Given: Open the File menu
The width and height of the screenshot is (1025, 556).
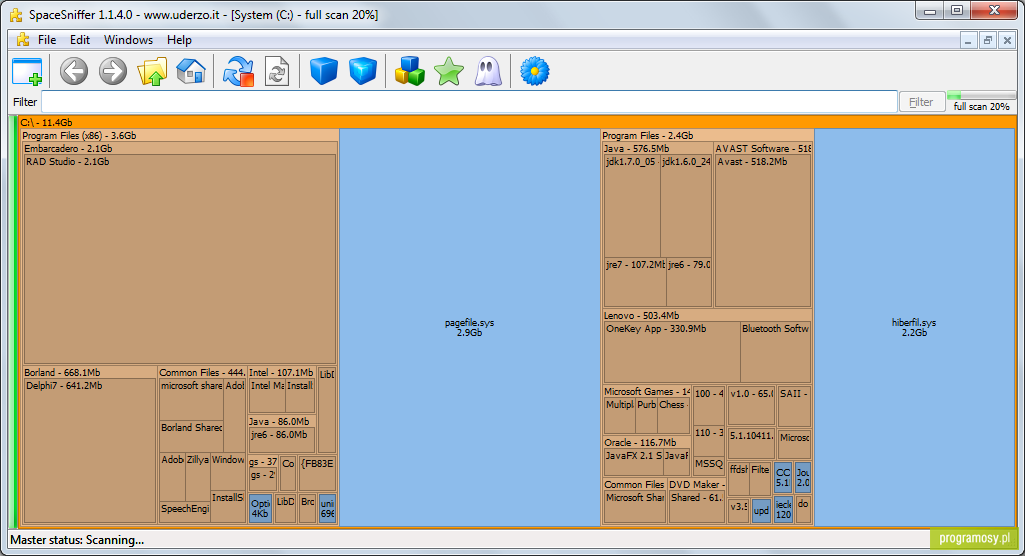Looking at the screenshot, I should click(x=47, y=40).
